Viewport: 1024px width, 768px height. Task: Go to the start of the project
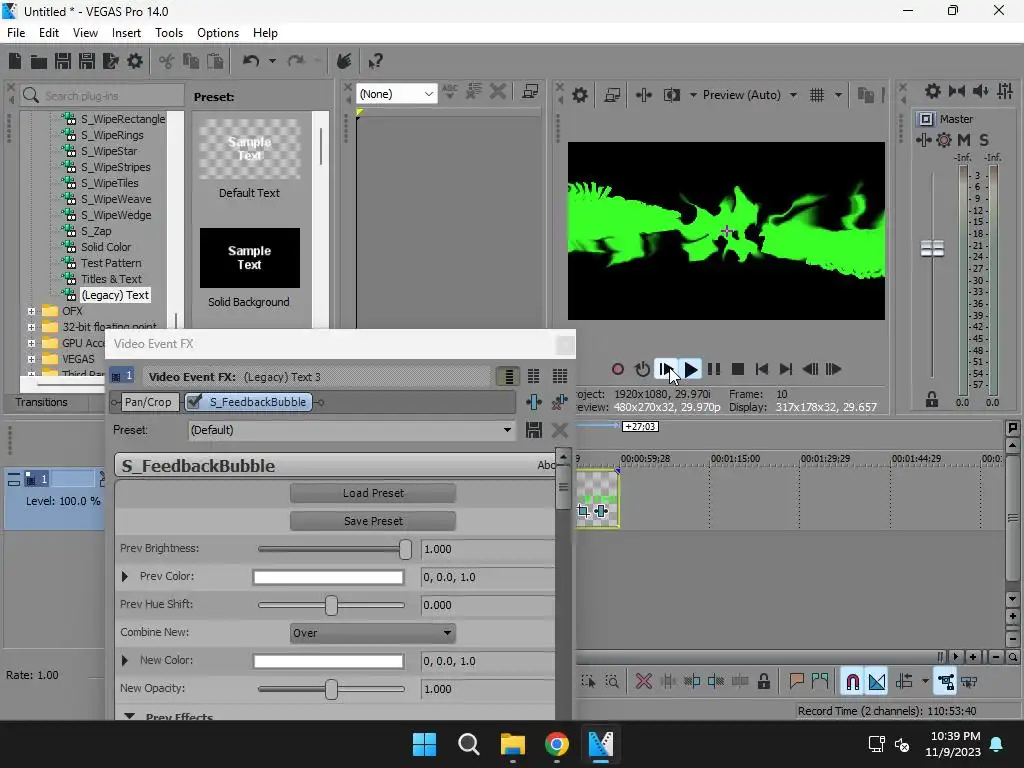point(761,370)
